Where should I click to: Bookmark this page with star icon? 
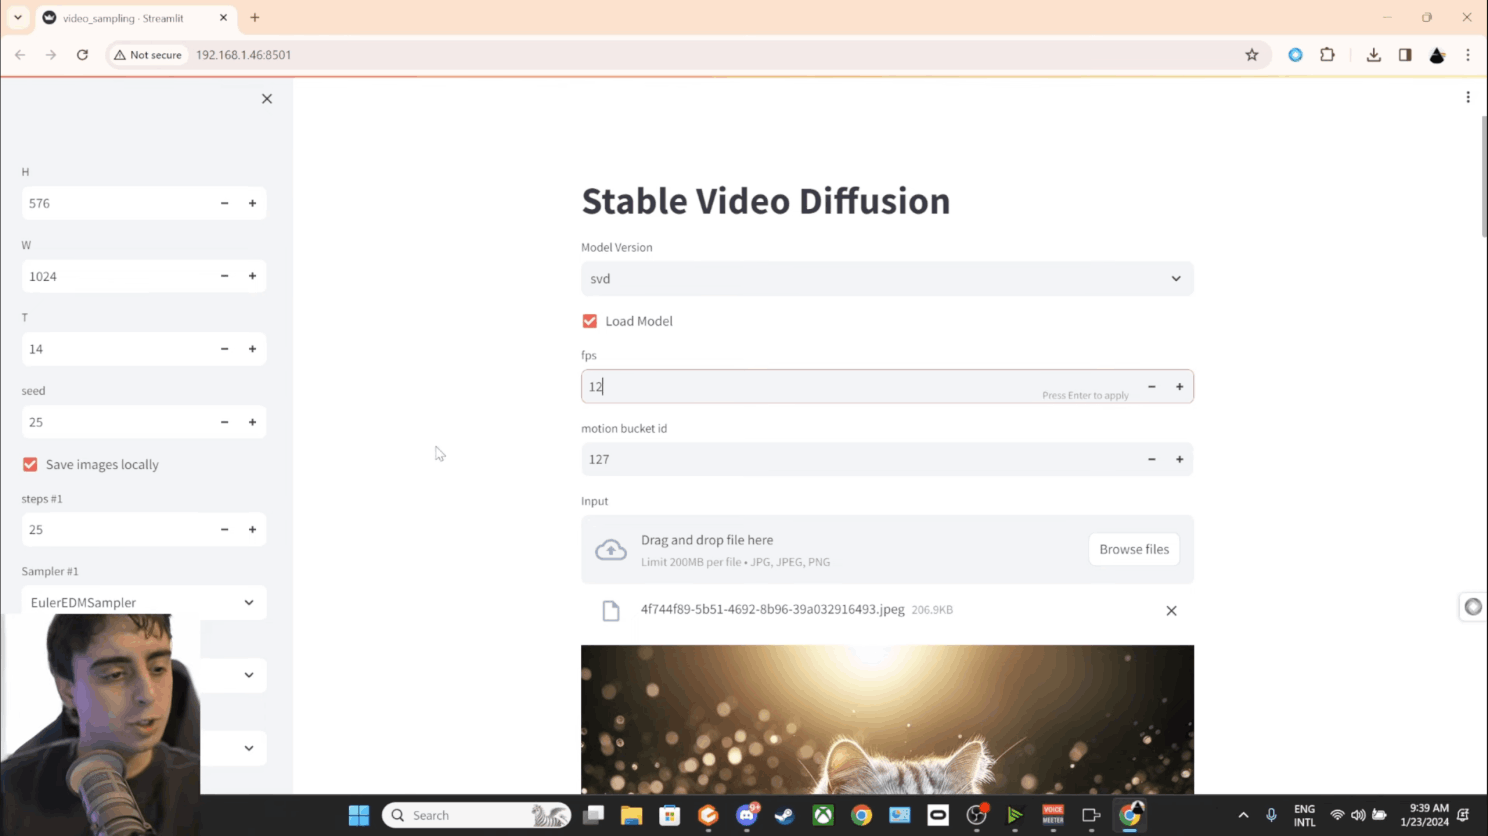point(1252,55)
